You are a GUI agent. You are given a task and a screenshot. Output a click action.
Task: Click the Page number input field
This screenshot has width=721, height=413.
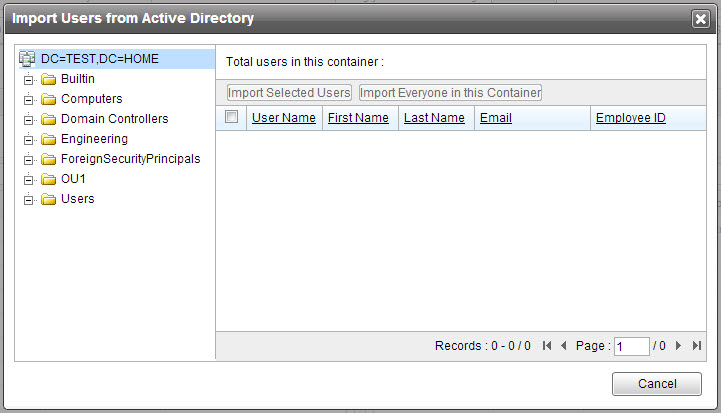point(631,346)
